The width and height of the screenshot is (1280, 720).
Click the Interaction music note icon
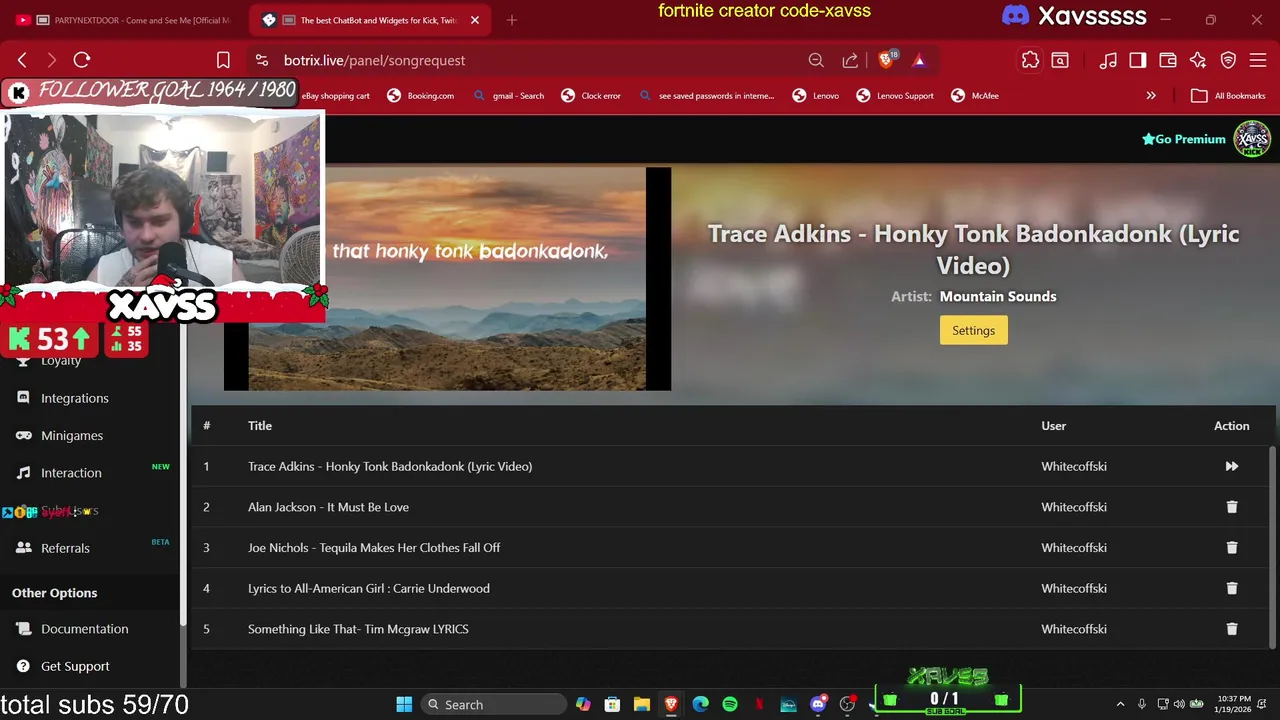(x=23, y=473)
